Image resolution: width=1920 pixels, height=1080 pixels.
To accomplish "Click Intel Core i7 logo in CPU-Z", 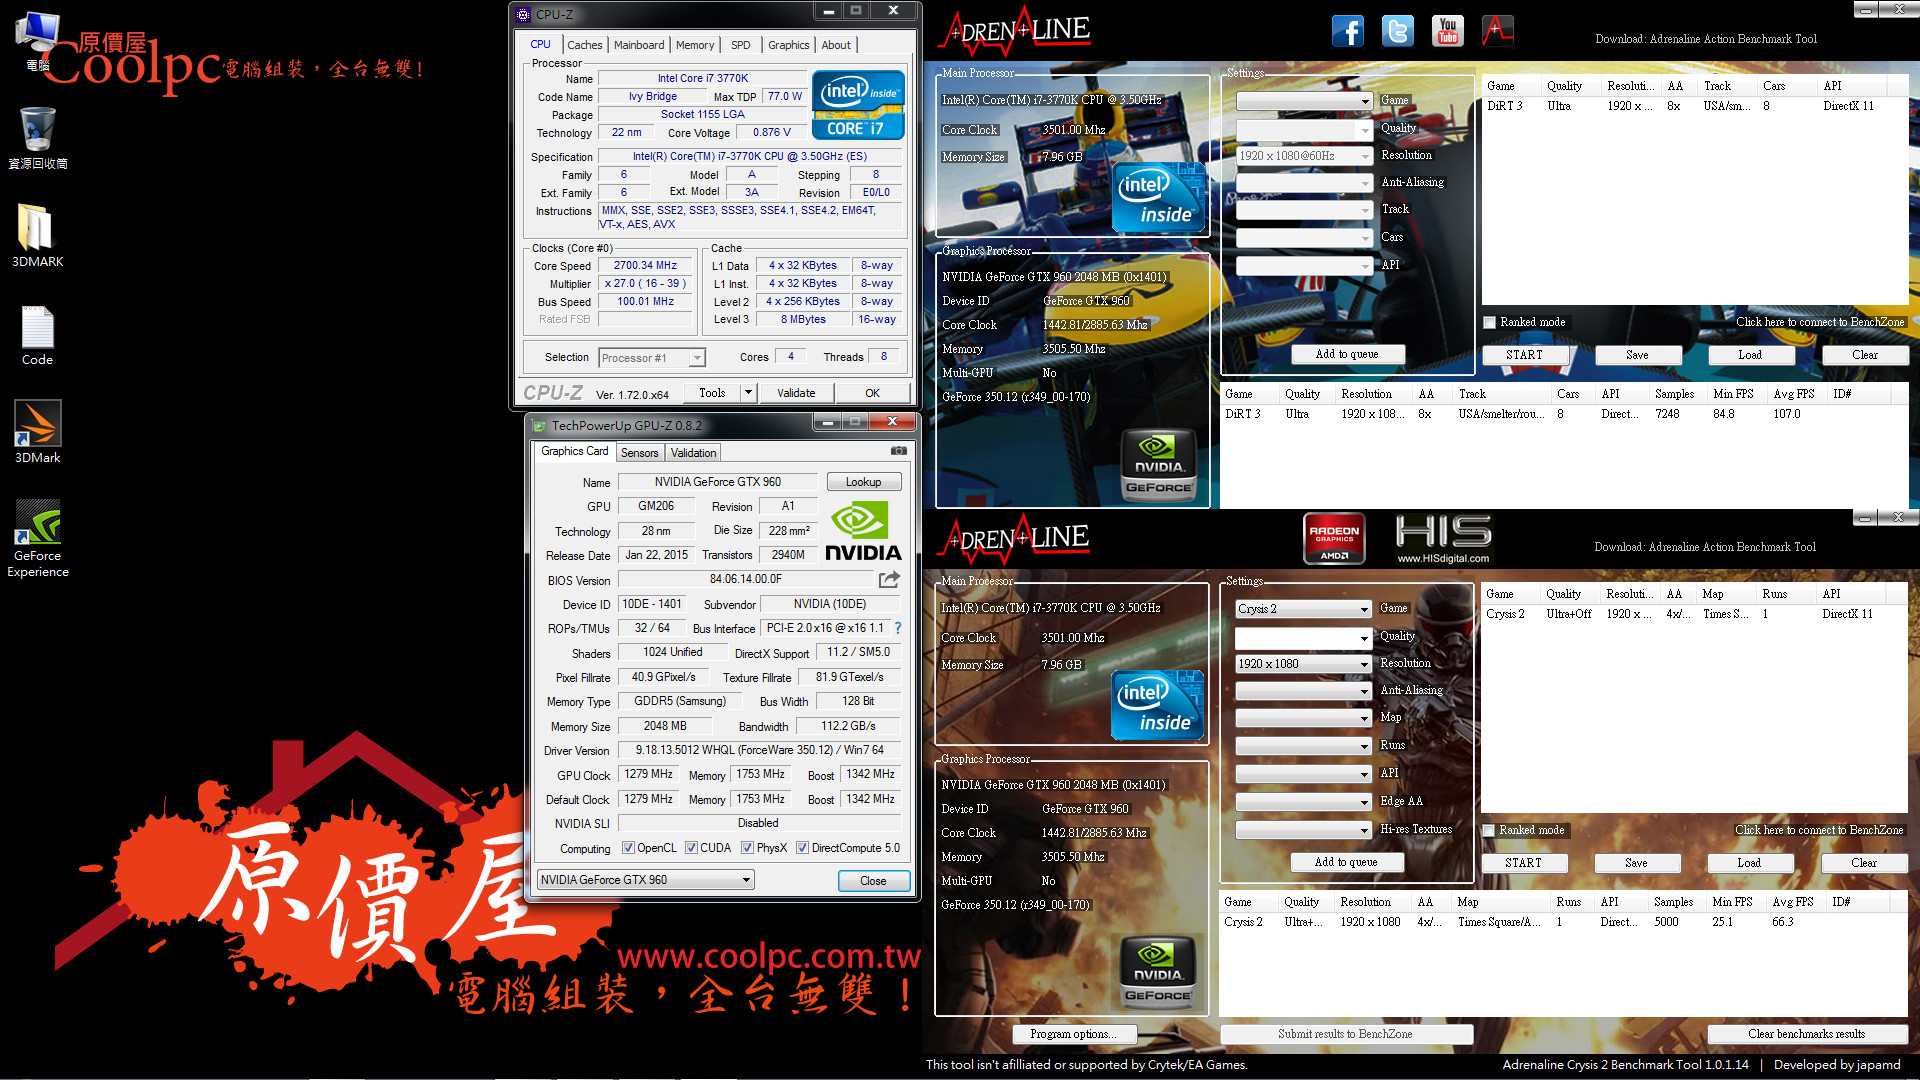I will (859, 104).
